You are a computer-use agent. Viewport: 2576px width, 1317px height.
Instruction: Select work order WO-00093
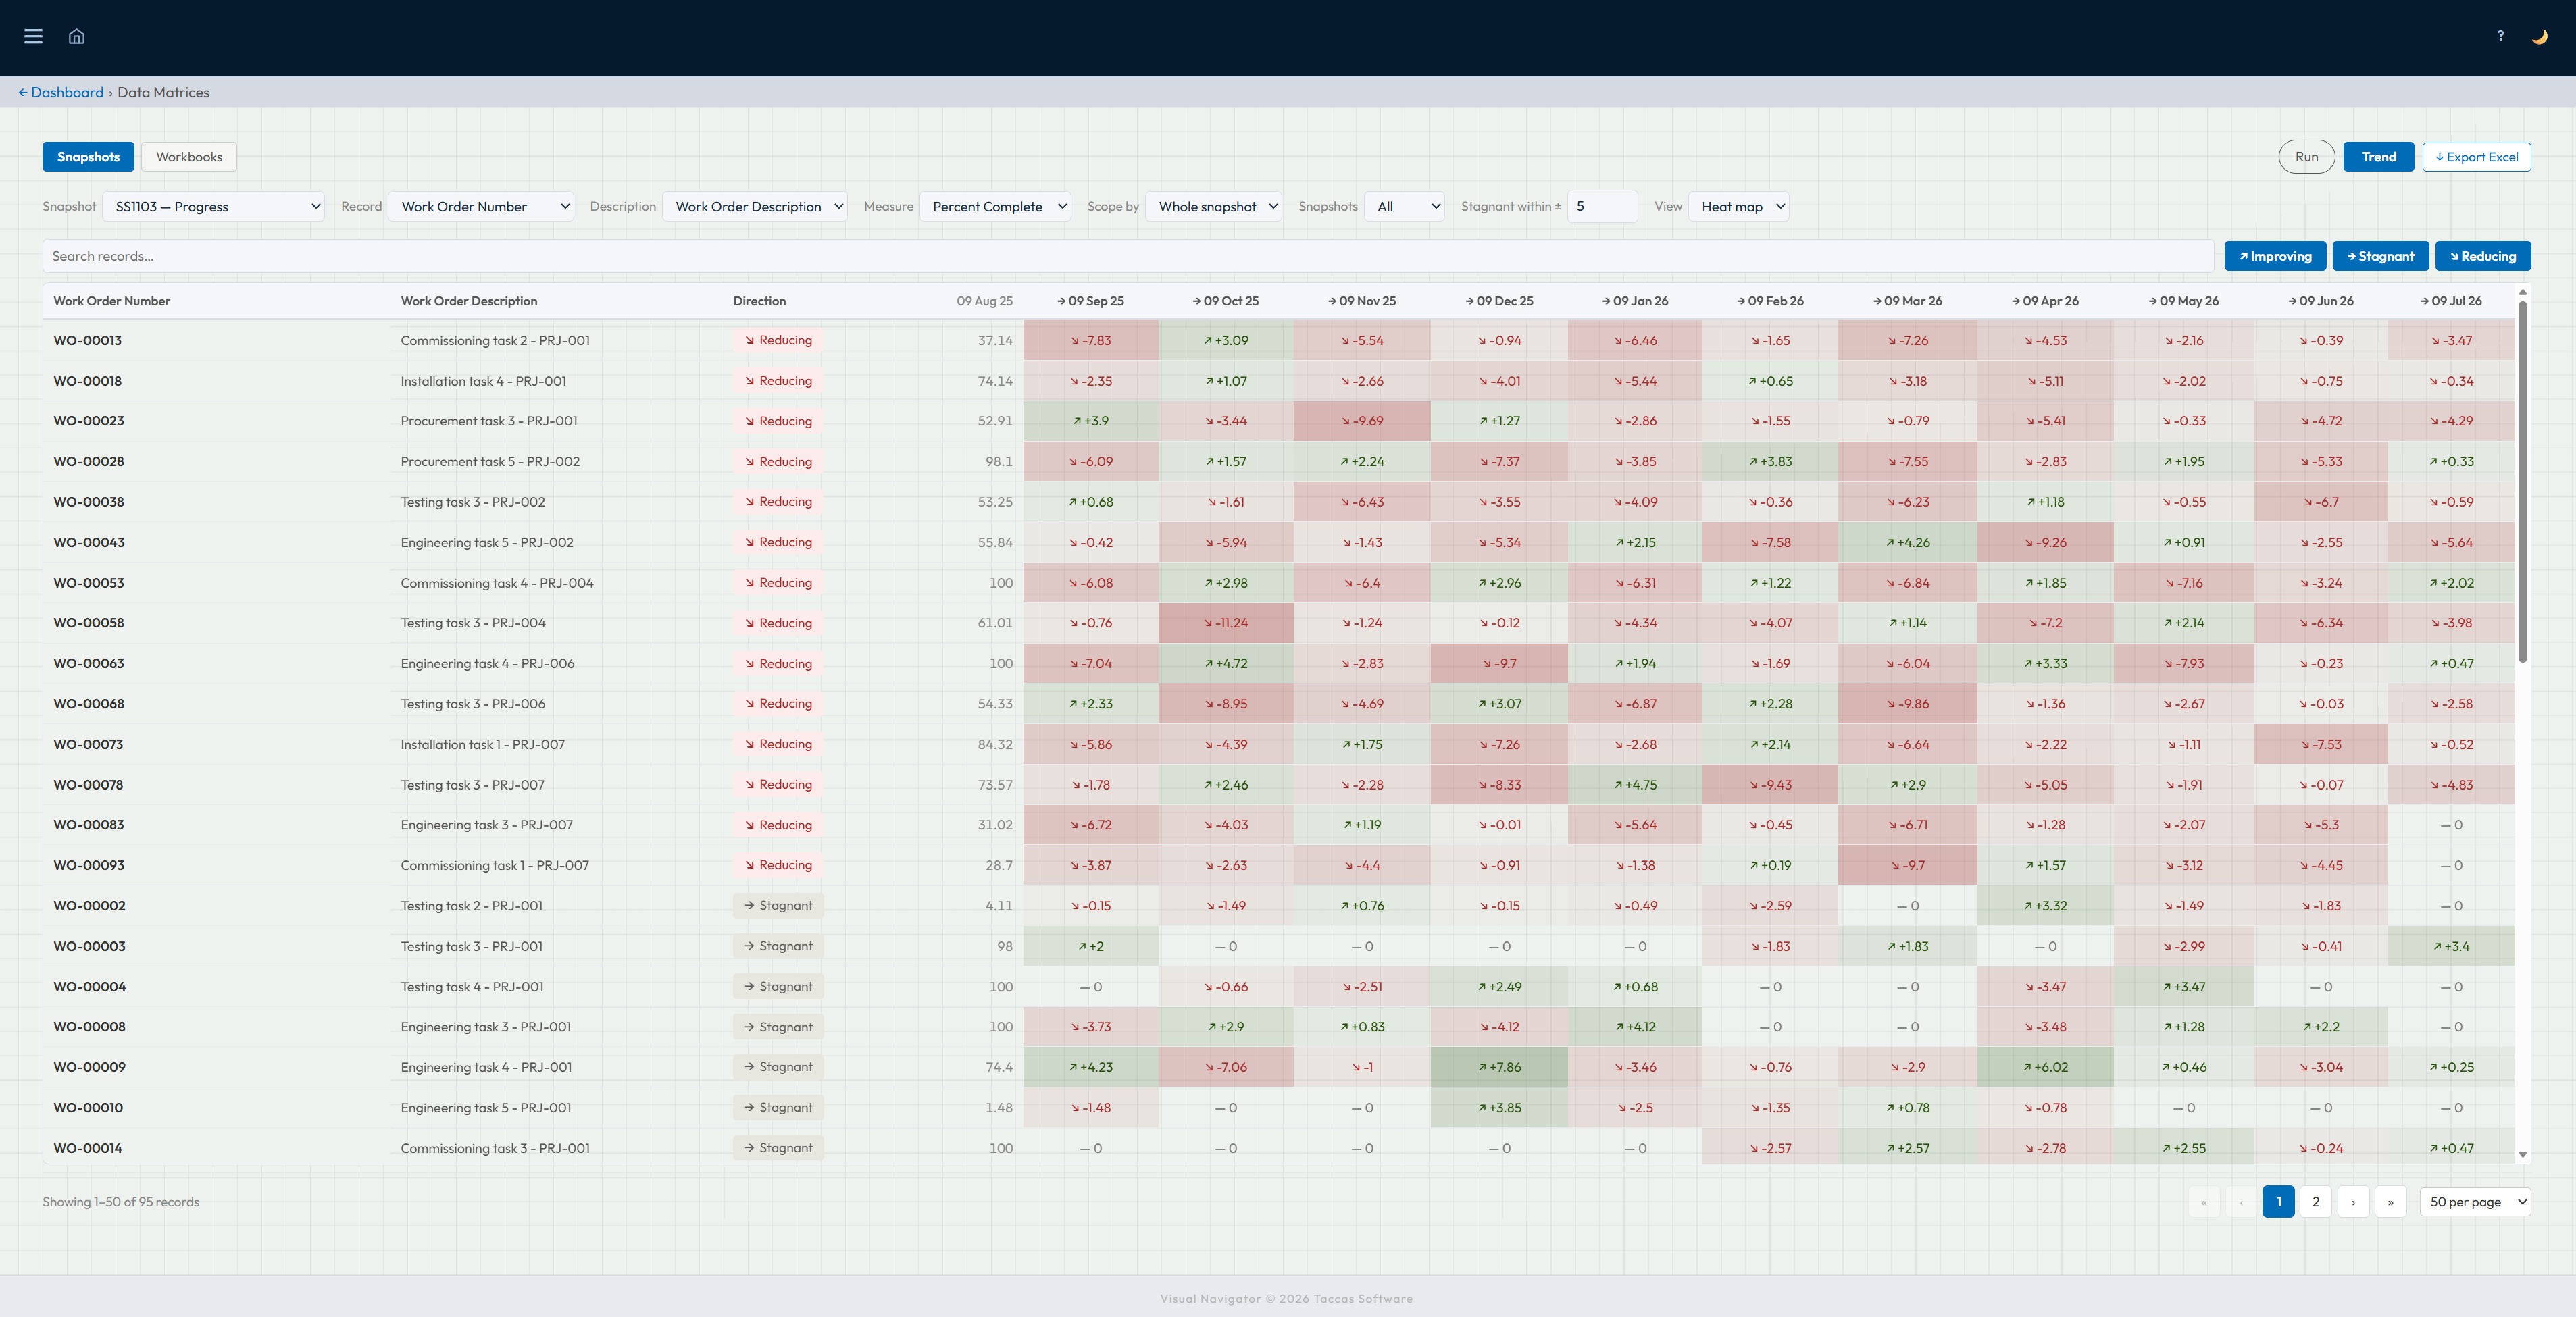pyautogui.click(x=89, y=865)
